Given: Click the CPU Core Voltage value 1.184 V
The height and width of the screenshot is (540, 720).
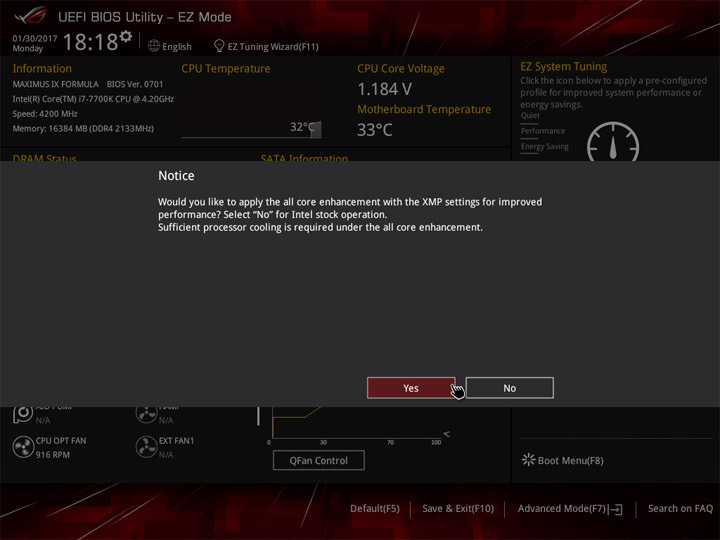Looking at the screenshot, I should click(x=384, y=89).
